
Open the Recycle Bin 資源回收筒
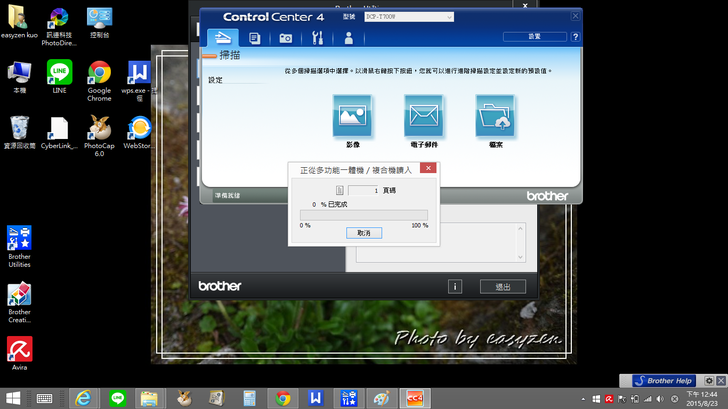pos(20,132)
